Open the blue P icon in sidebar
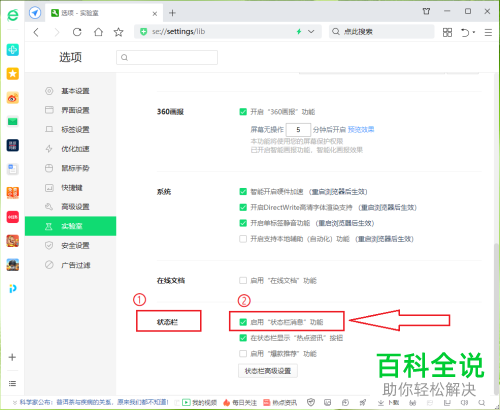 pyautogui.click(x=13, y=289)
